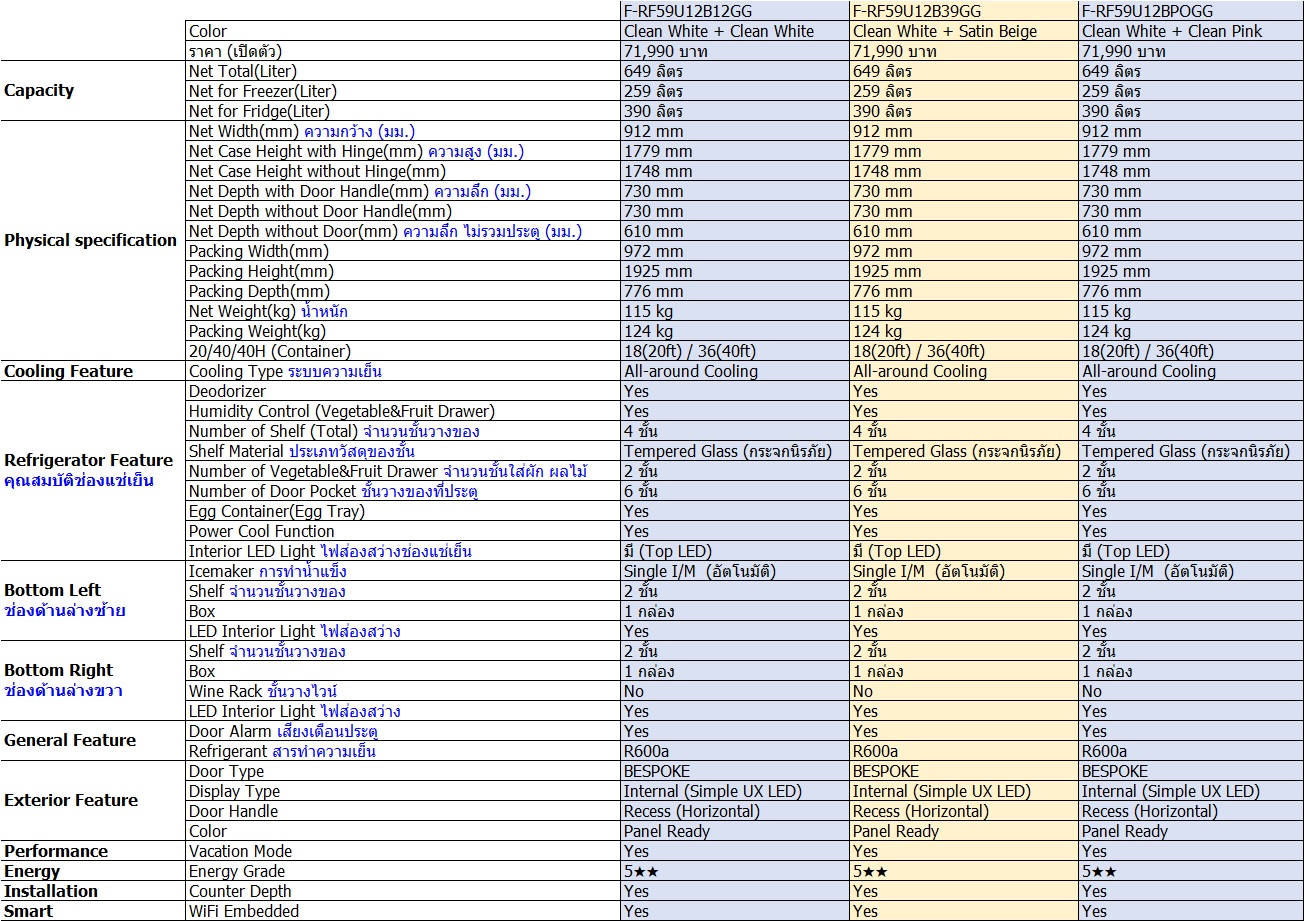Click the Cooling Type row label

click(x=286, y=371)
